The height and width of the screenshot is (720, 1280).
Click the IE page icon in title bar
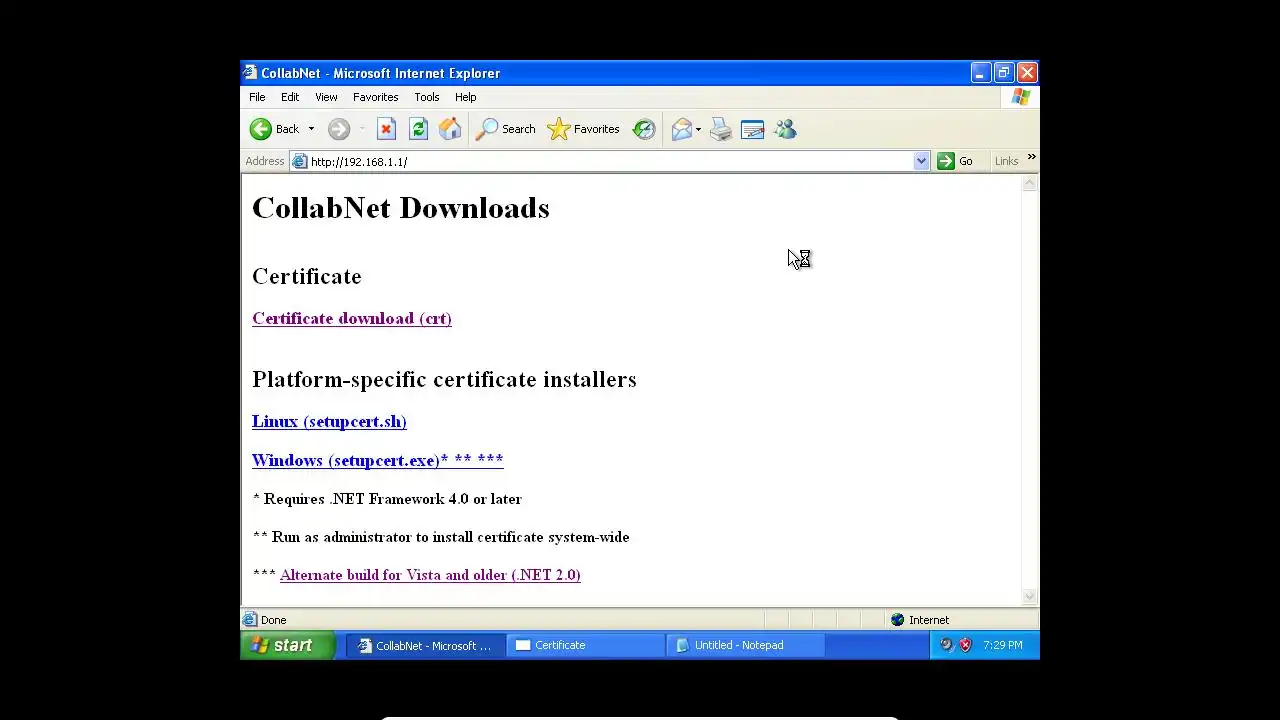point(250,72)
